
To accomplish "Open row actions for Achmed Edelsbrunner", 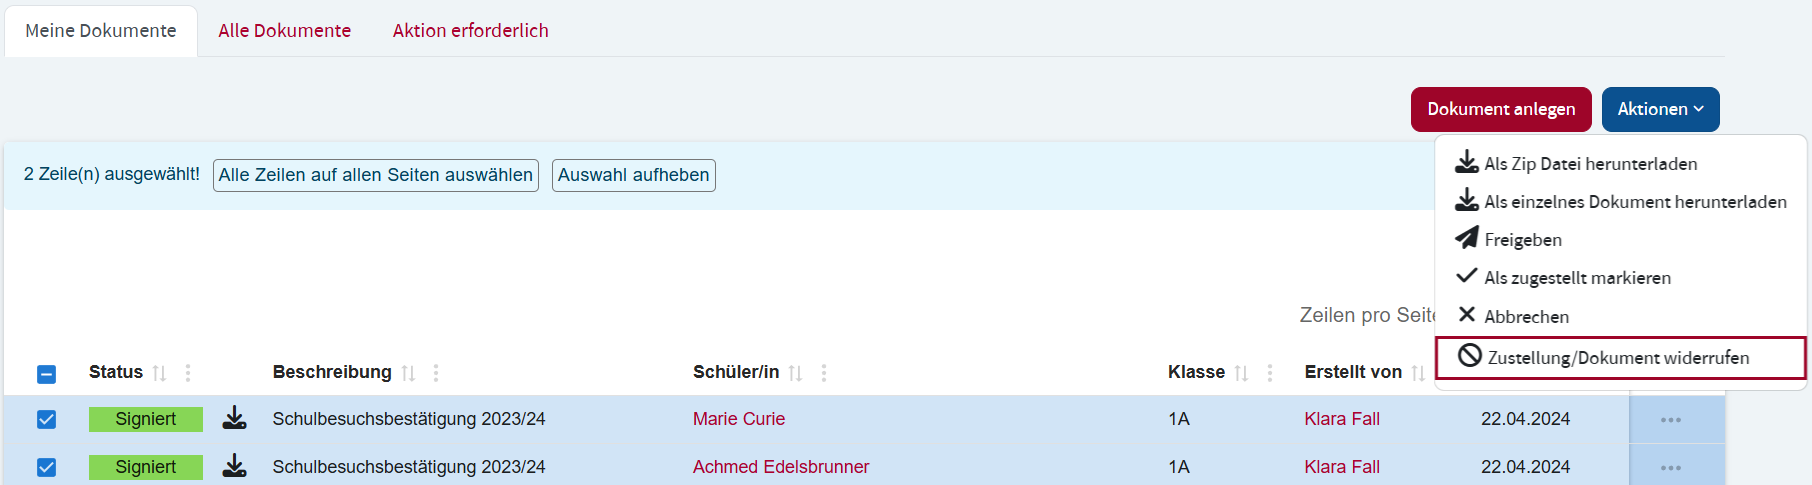I will point(1670,468).
